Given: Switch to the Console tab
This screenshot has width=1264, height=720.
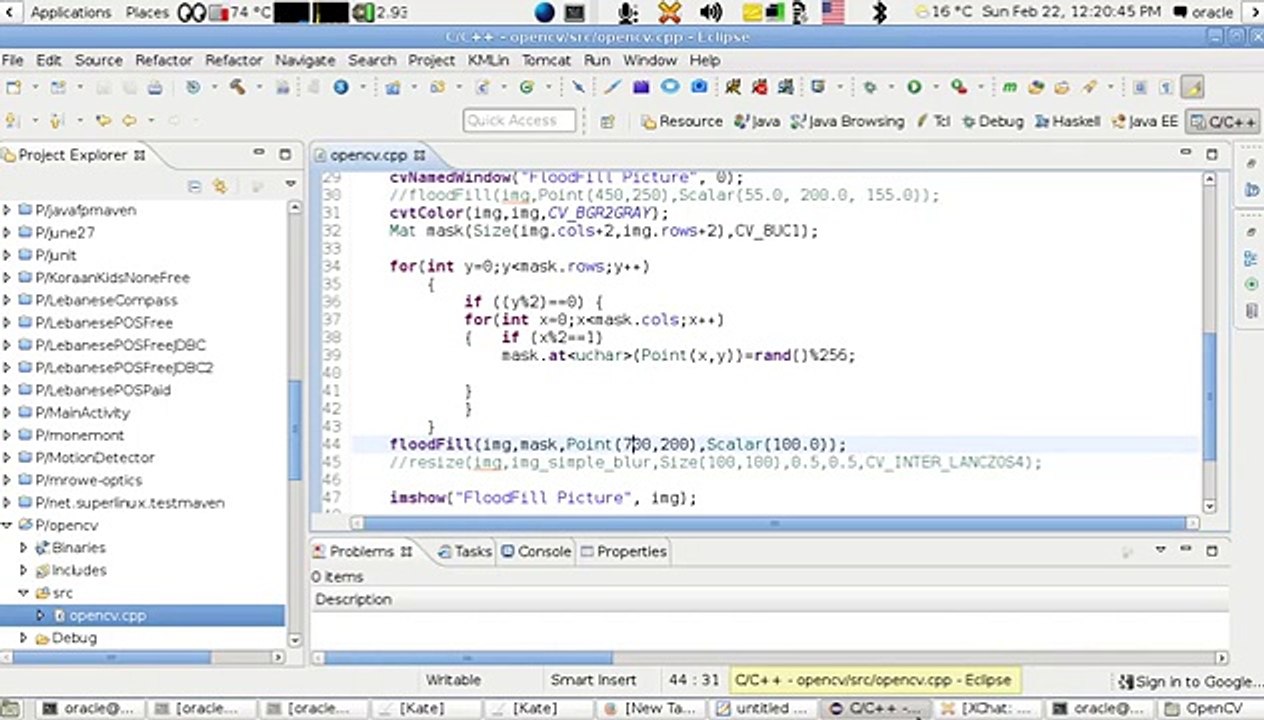Looking at the screenshot, I should [x=535, y=551].
